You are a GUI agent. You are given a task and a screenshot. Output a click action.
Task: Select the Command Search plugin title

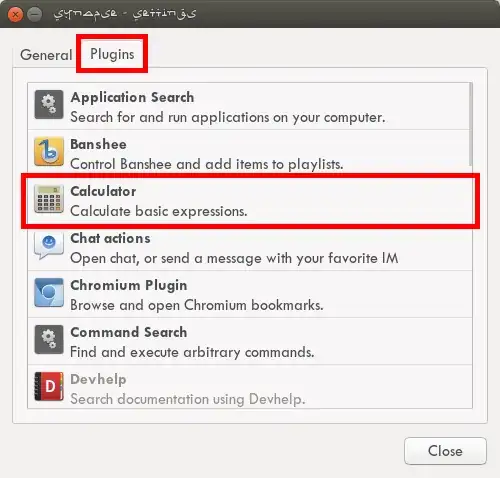click(129, 332)
